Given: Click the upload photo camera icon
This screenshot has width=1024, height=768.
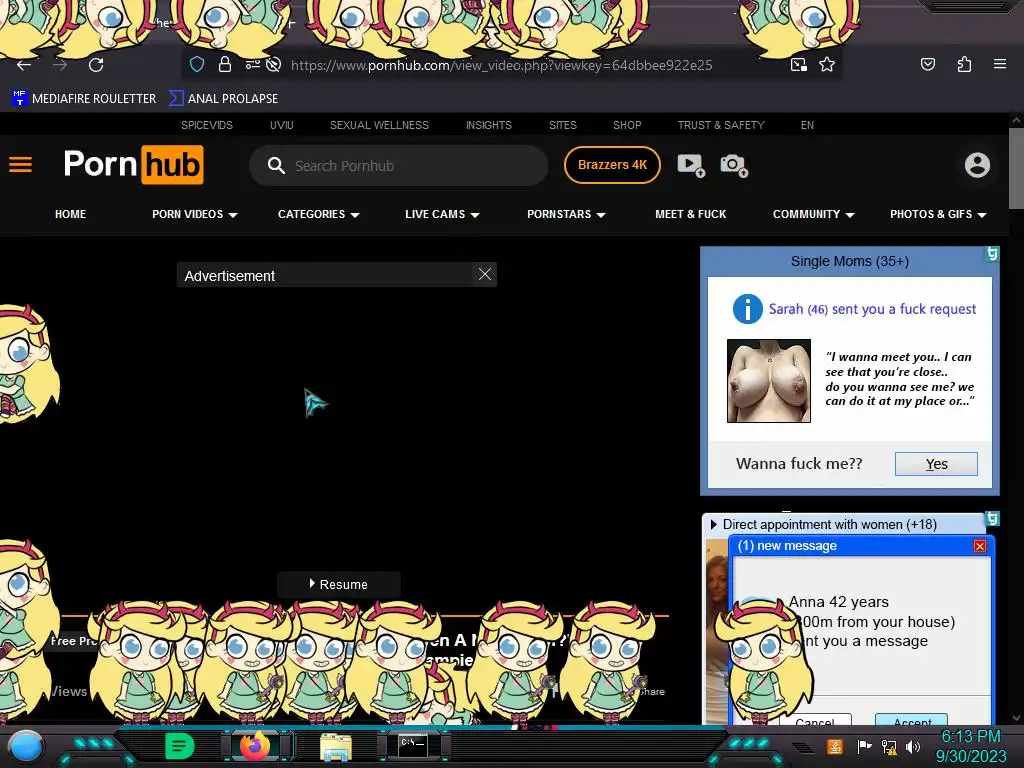Looking at the screenshot, I should pos(733,165).
